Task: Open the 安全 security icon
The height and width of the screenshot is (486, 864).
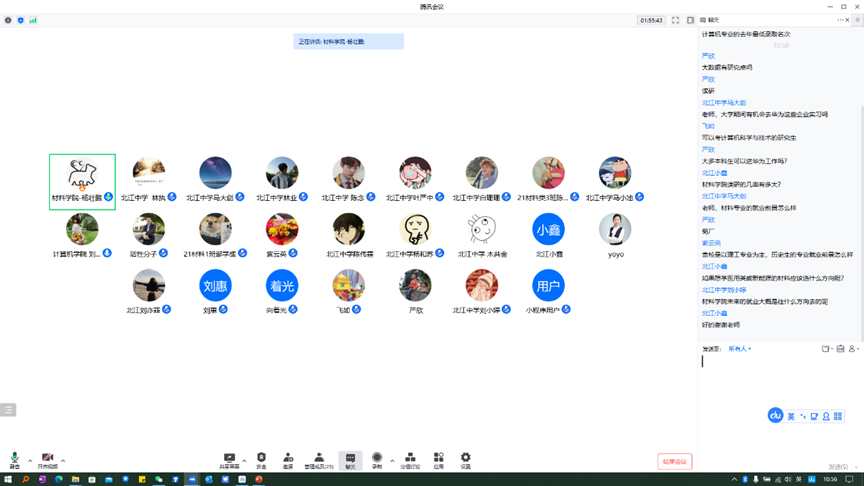Action: 261,459
